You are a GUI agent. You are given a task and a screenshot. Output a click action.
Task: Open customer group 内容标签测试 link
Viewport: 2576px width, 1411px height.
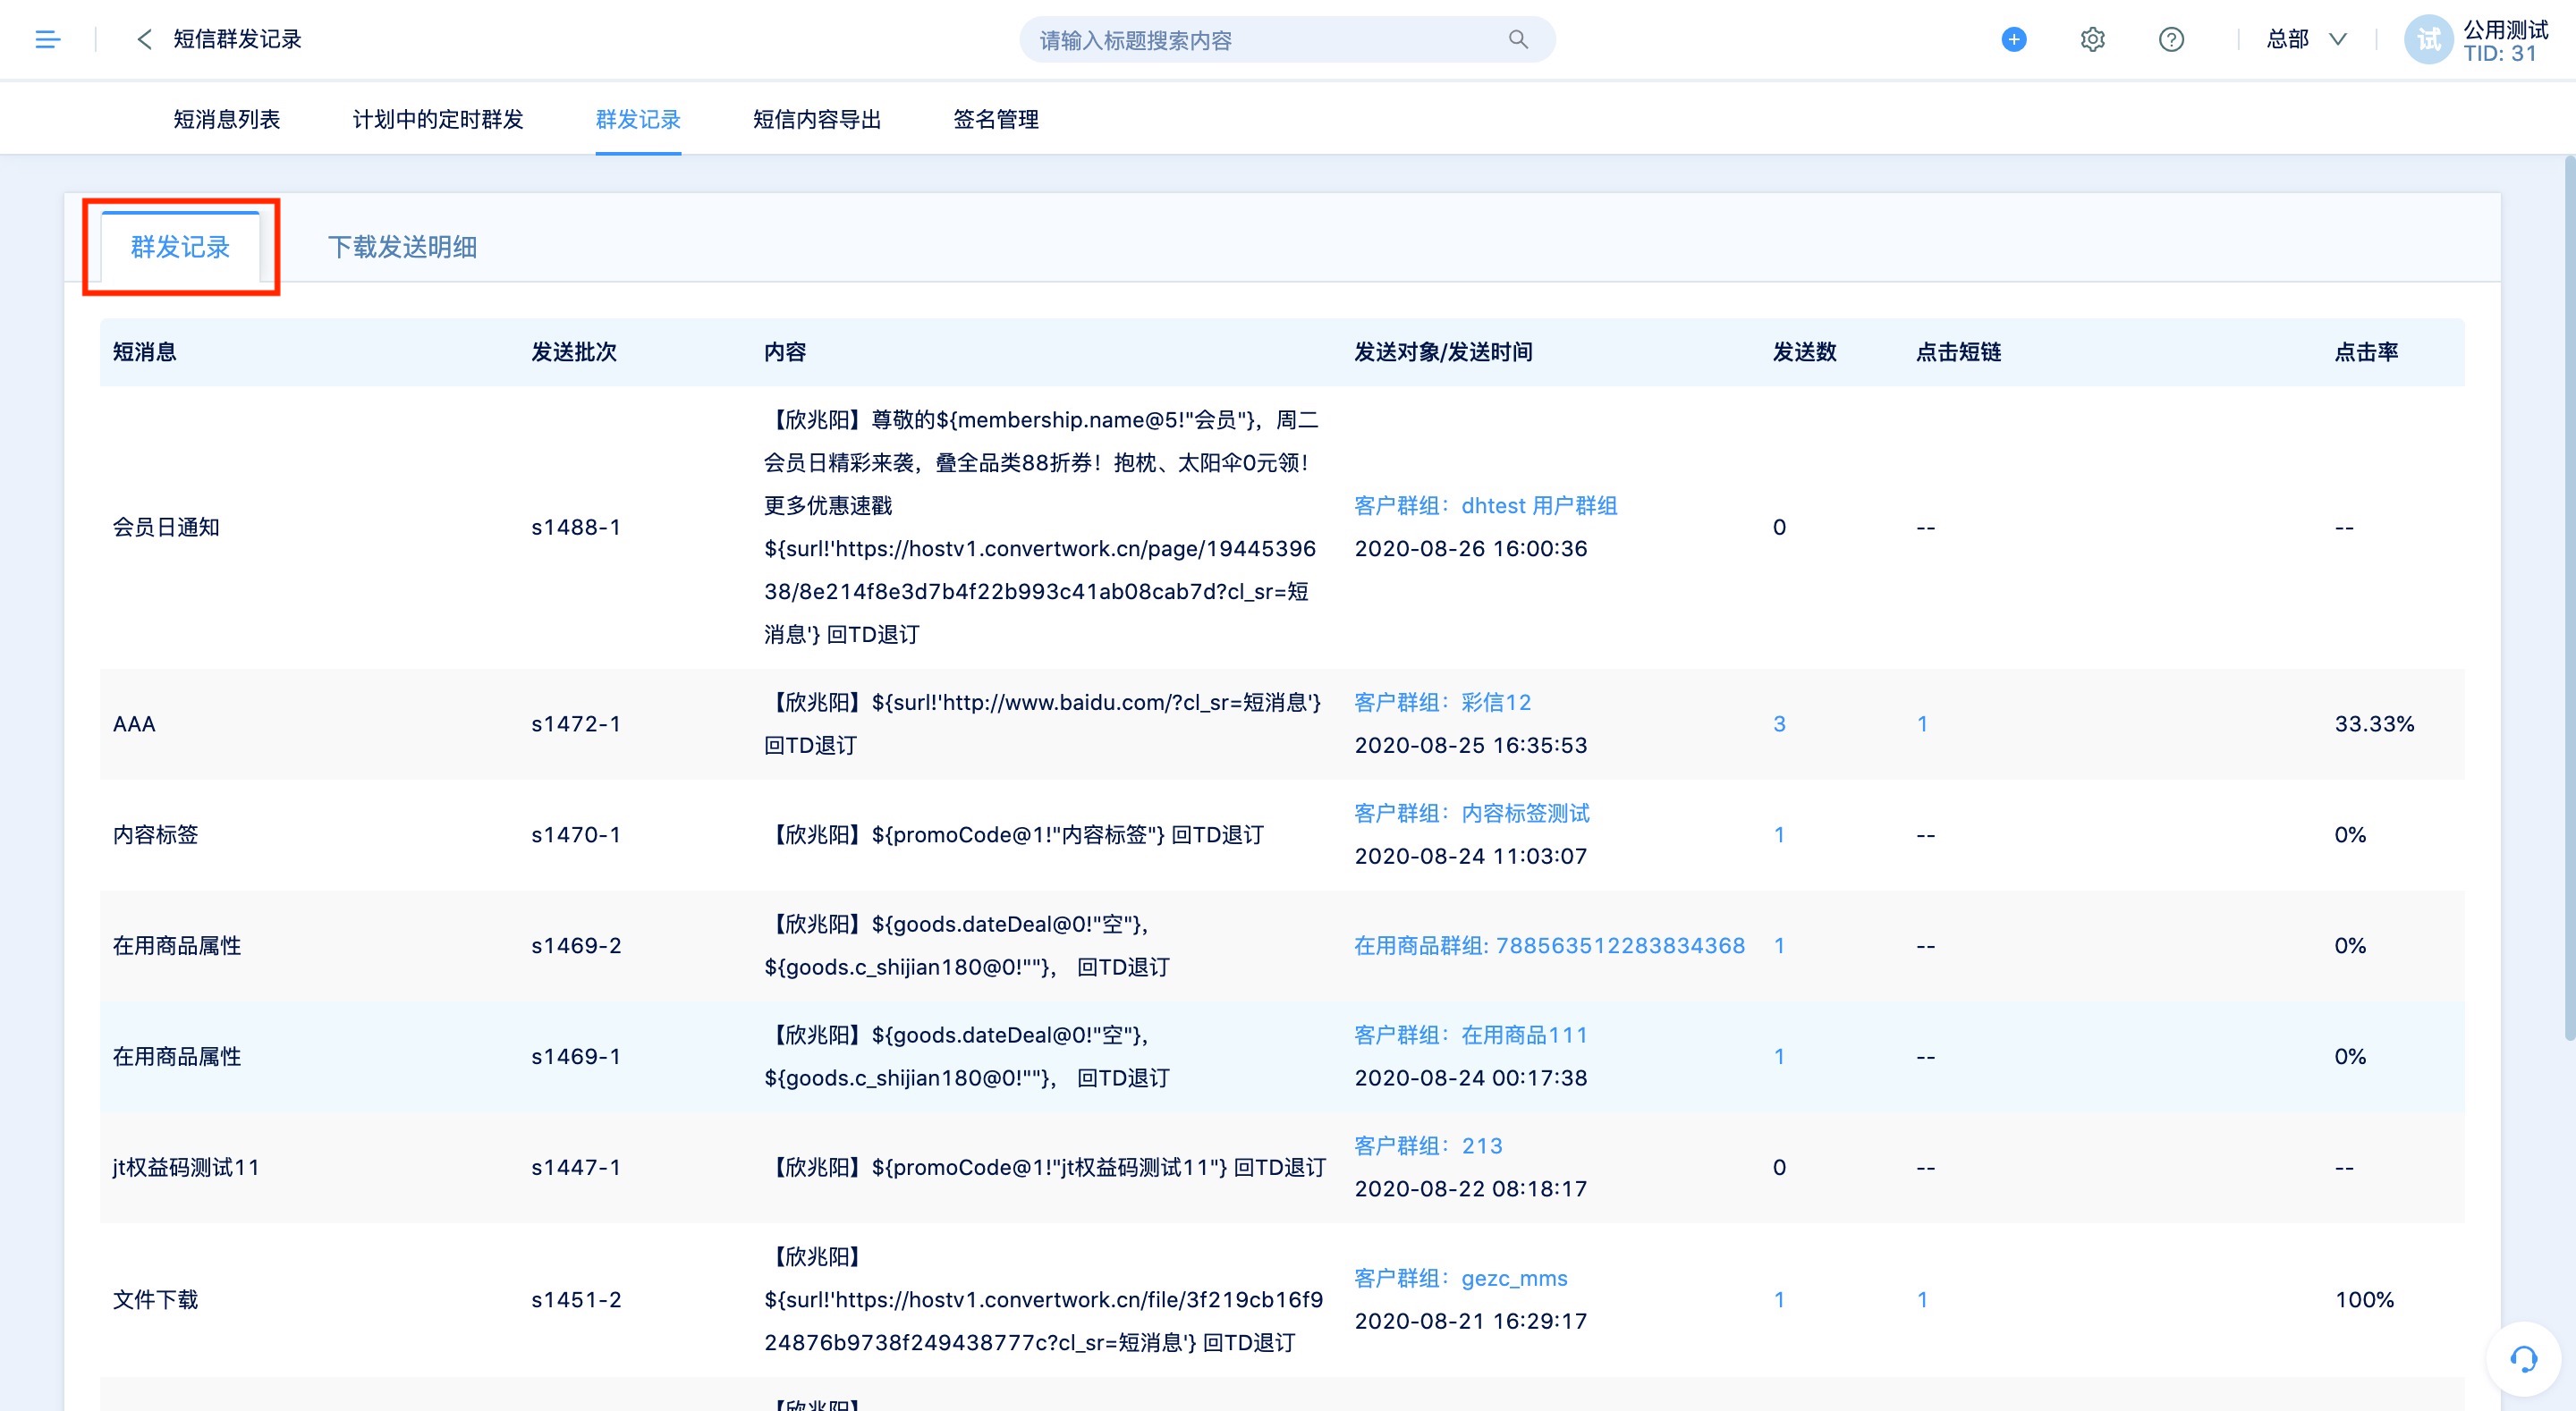tap(1472, 813)
